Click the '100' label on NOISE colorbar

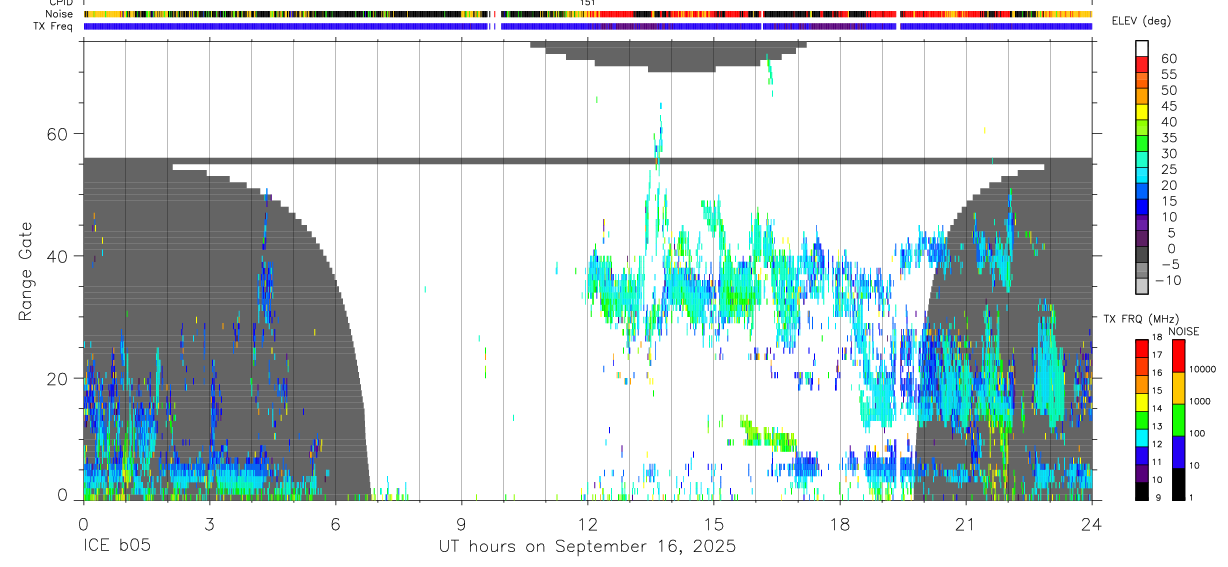coord(1197,433)
